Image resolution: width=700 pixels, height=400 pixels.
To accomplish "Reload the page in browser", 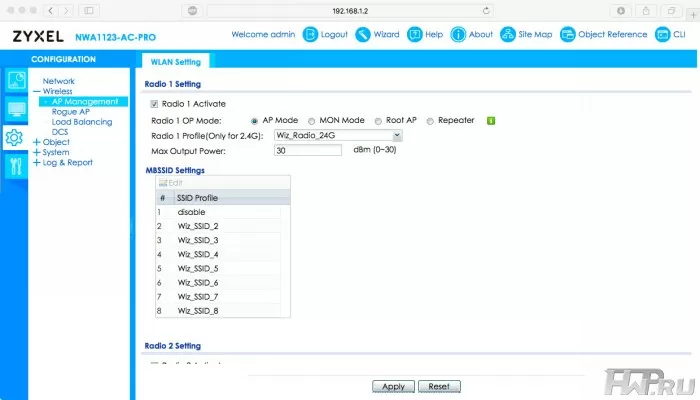I will tap(486, 11).
